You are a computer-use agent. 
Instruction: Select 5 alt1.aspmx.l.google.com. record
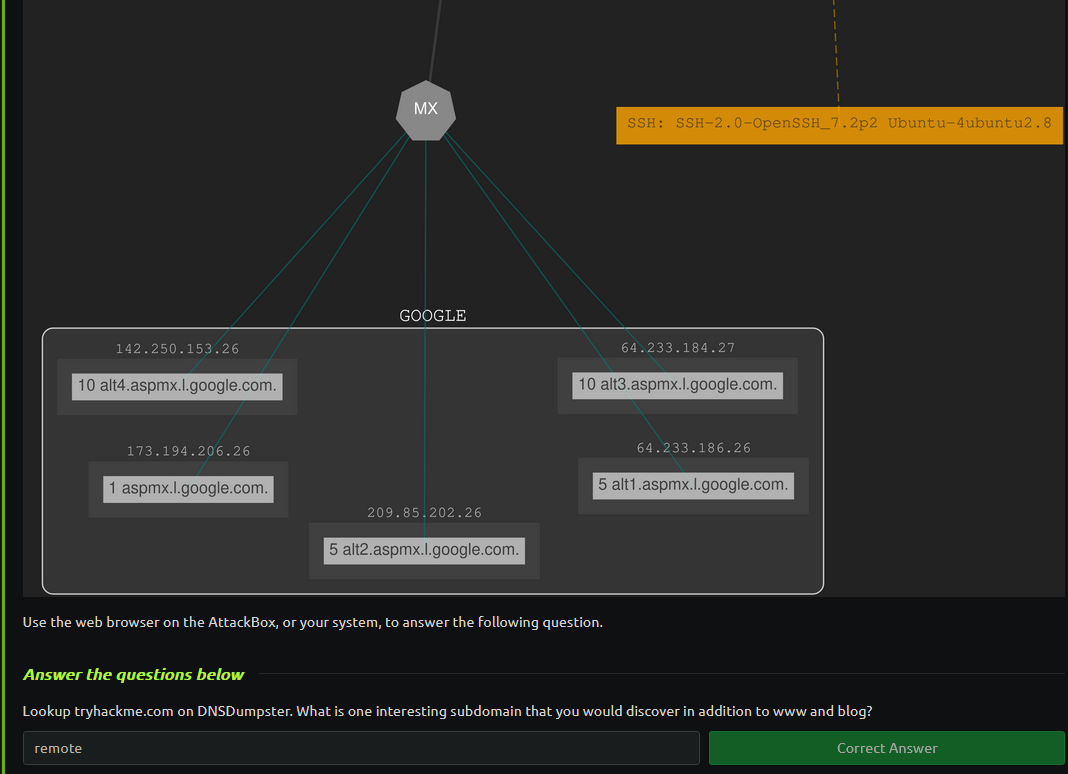point(693,486)
